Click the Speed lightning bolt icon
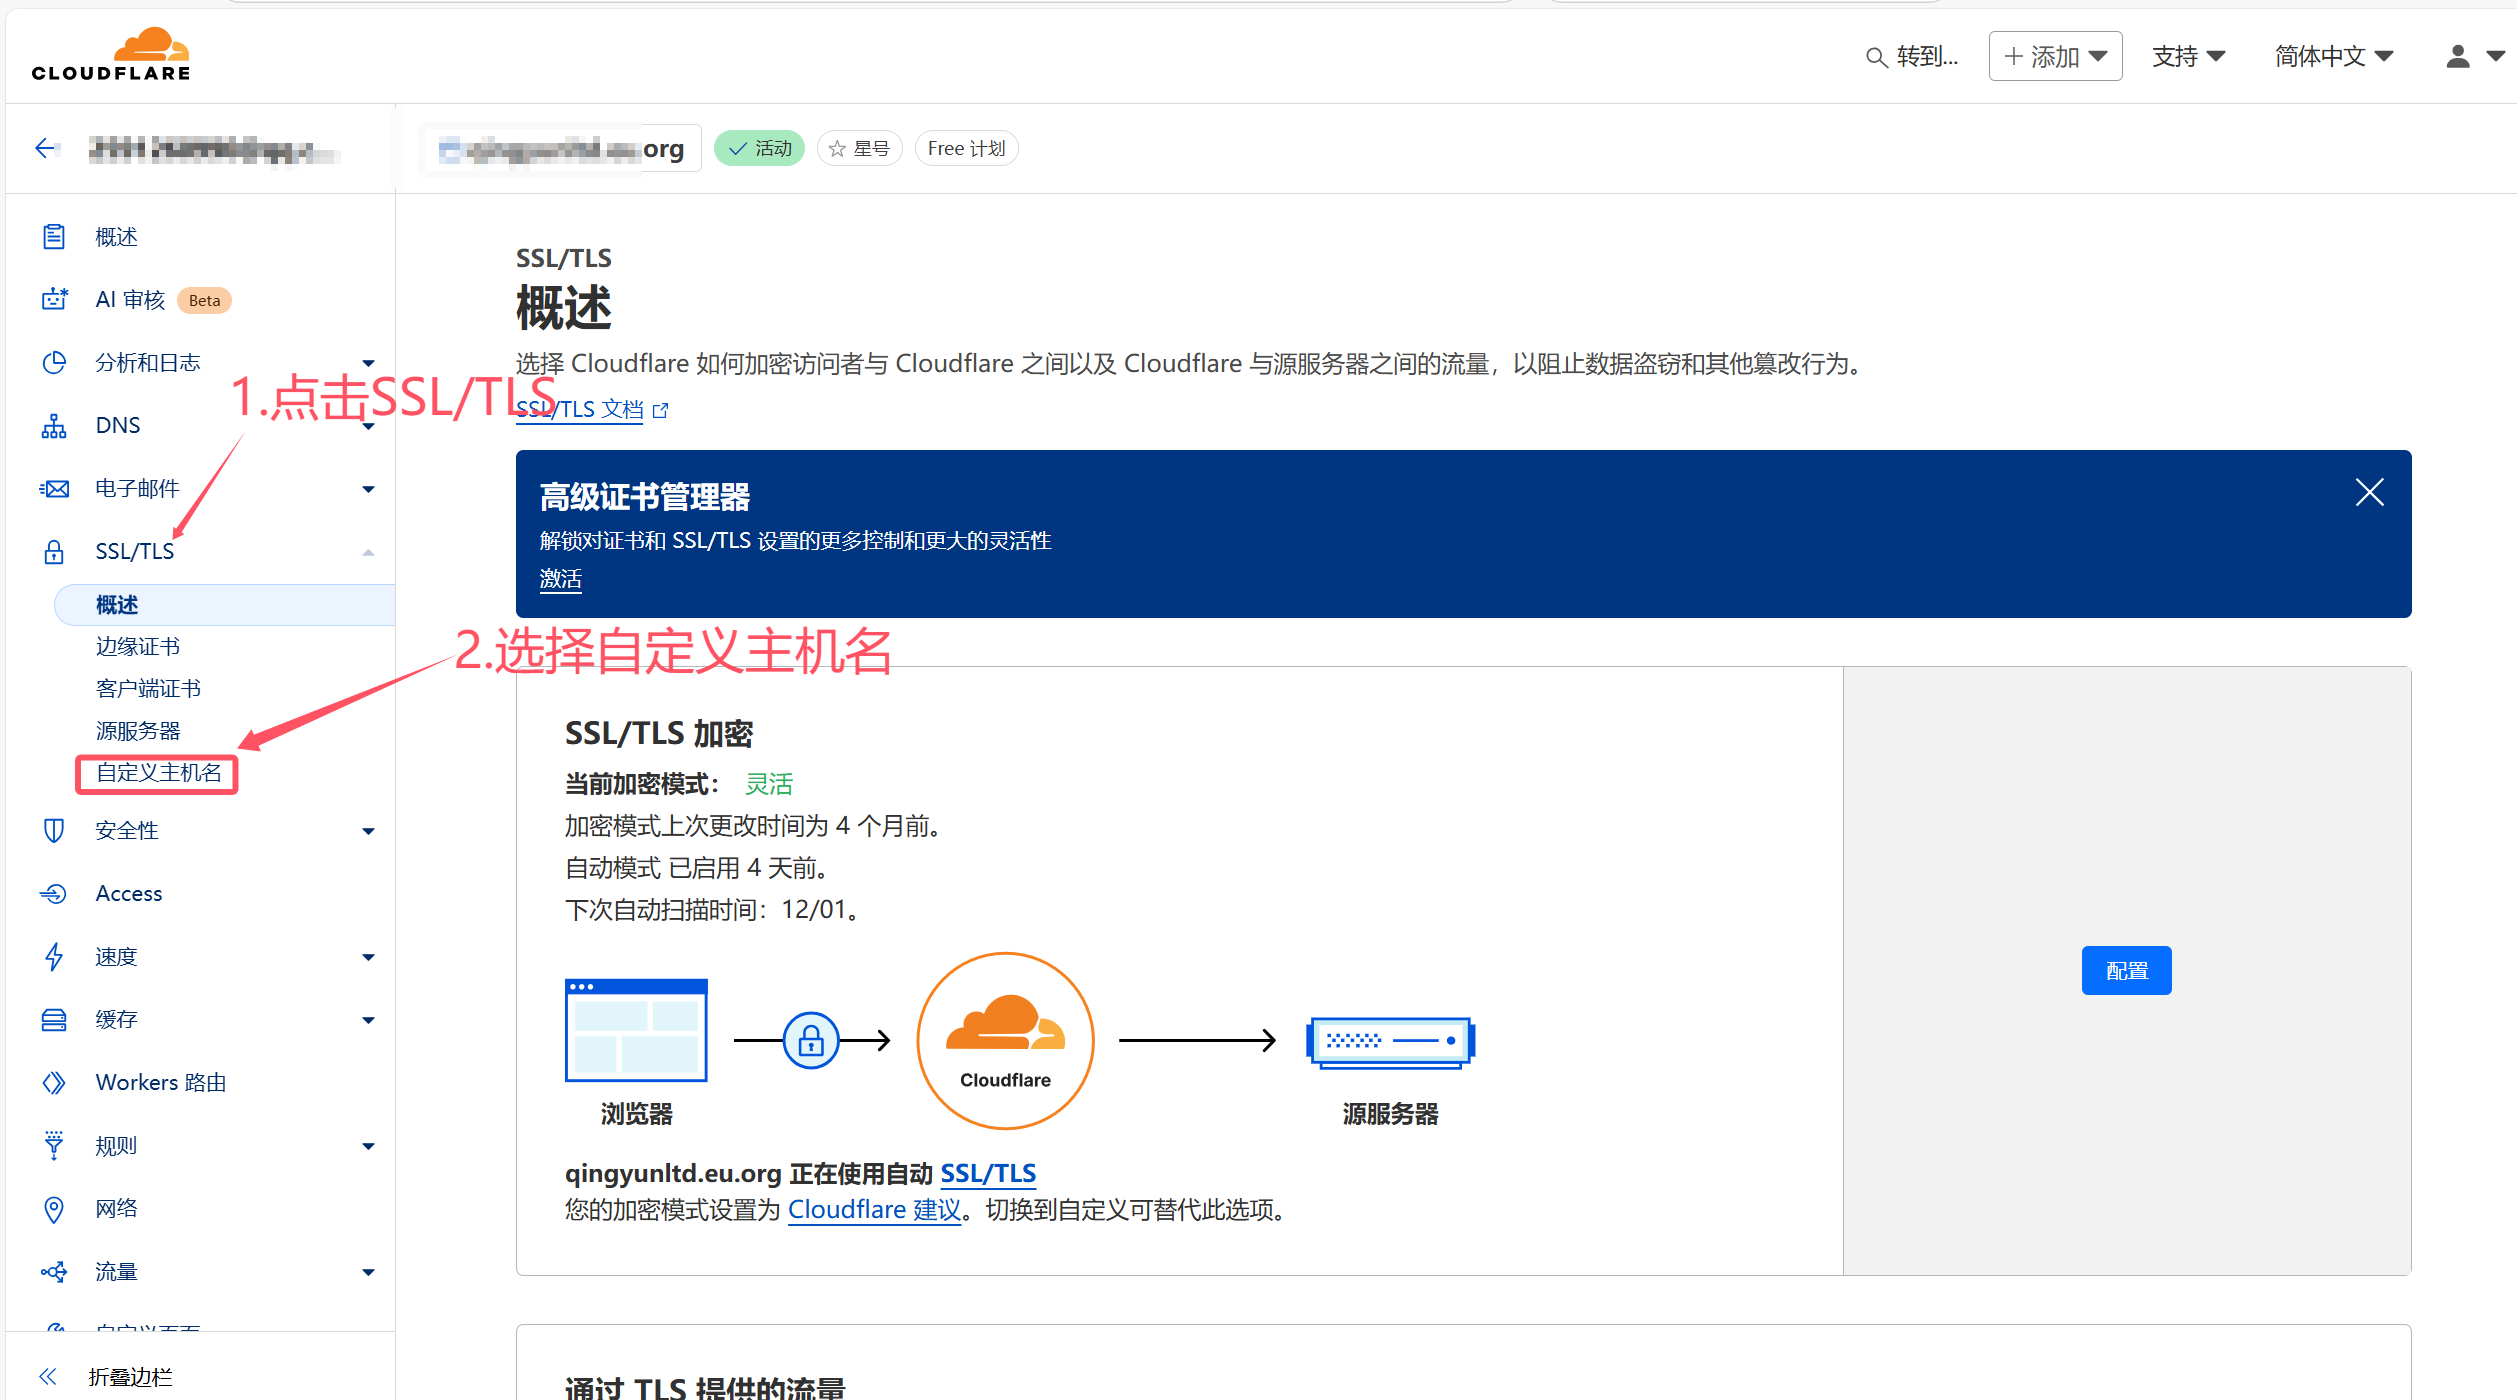2517x1400 pixels. (54, 956)
